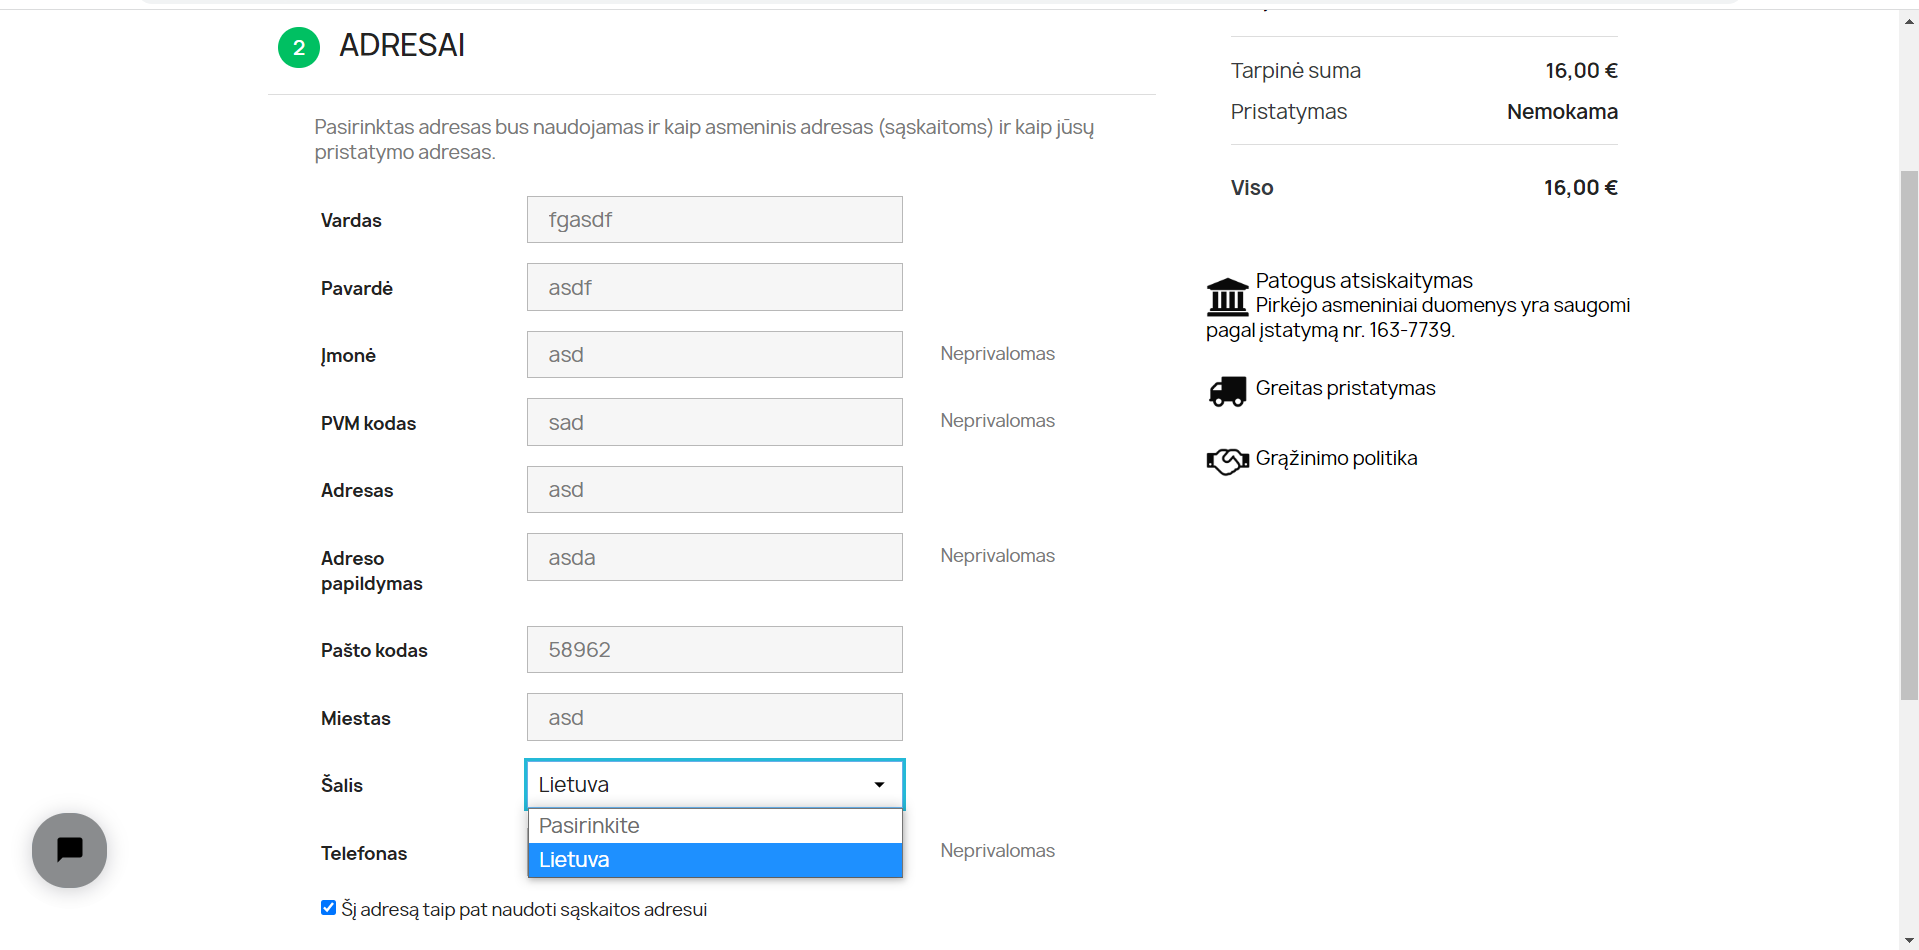Image resolution: width=1919 pixels, height=950 pixels.
Task: Click the handshake return policy icon
Action: pos(1227,461)
